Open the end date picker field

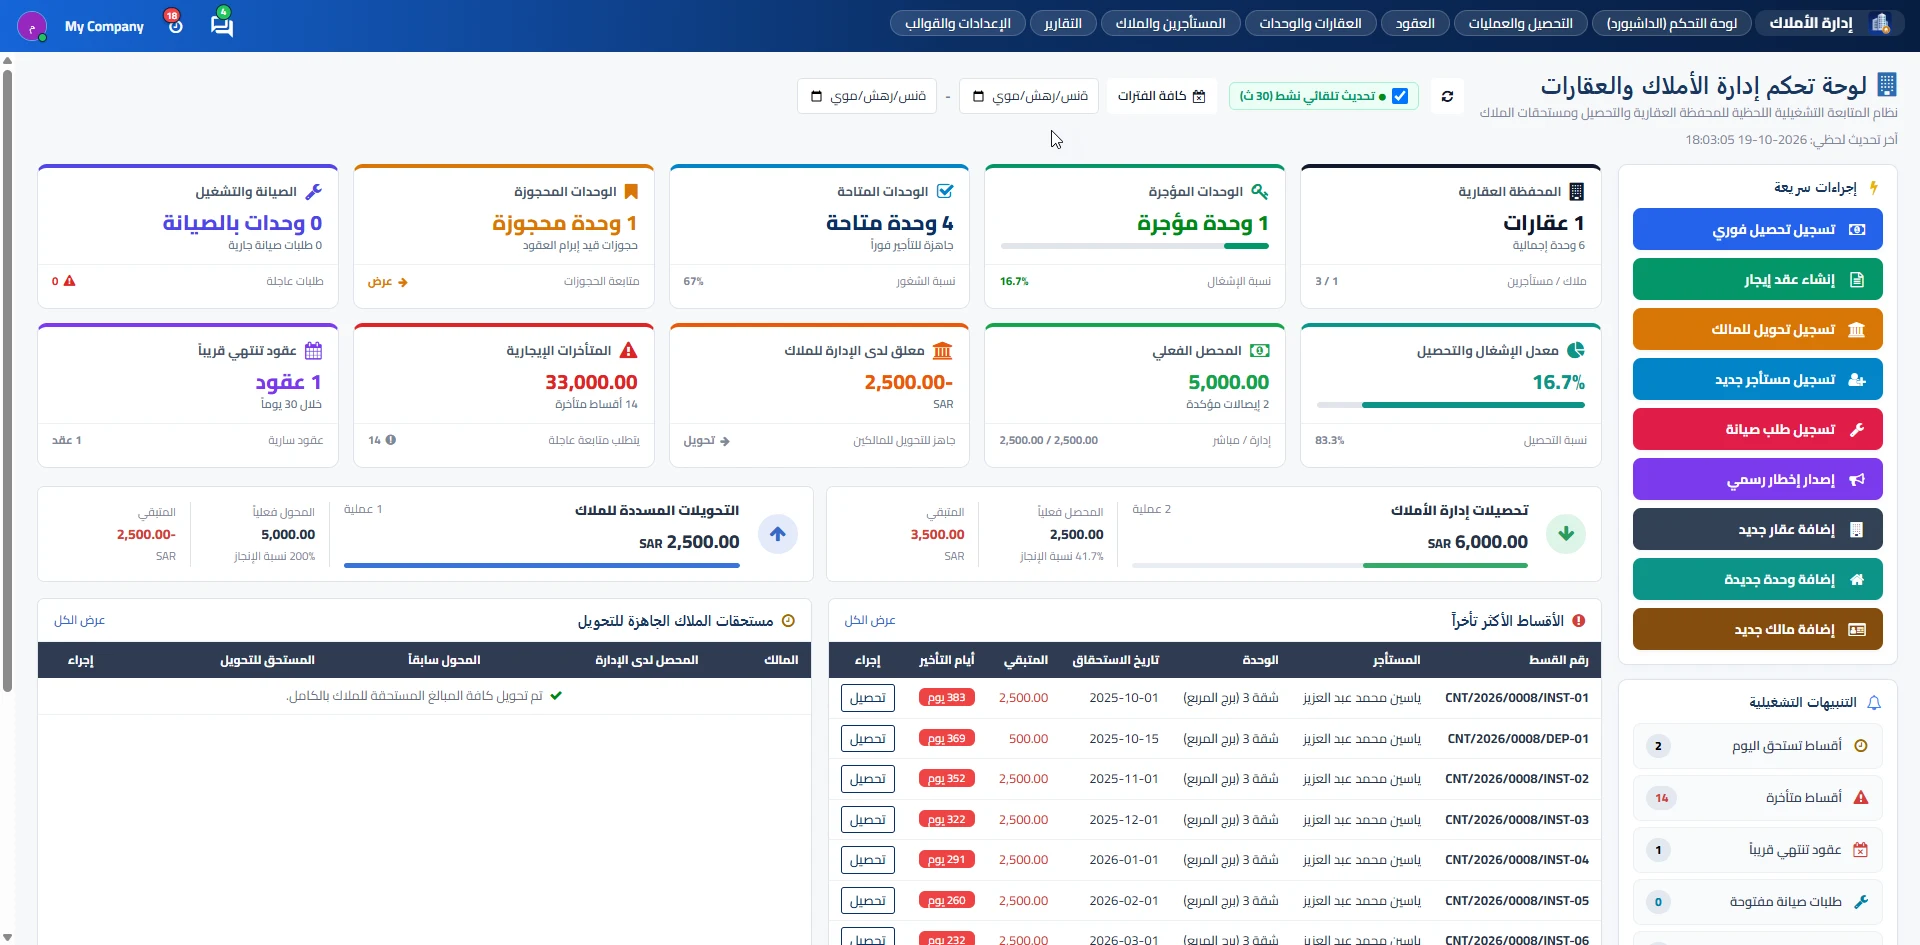867,96
